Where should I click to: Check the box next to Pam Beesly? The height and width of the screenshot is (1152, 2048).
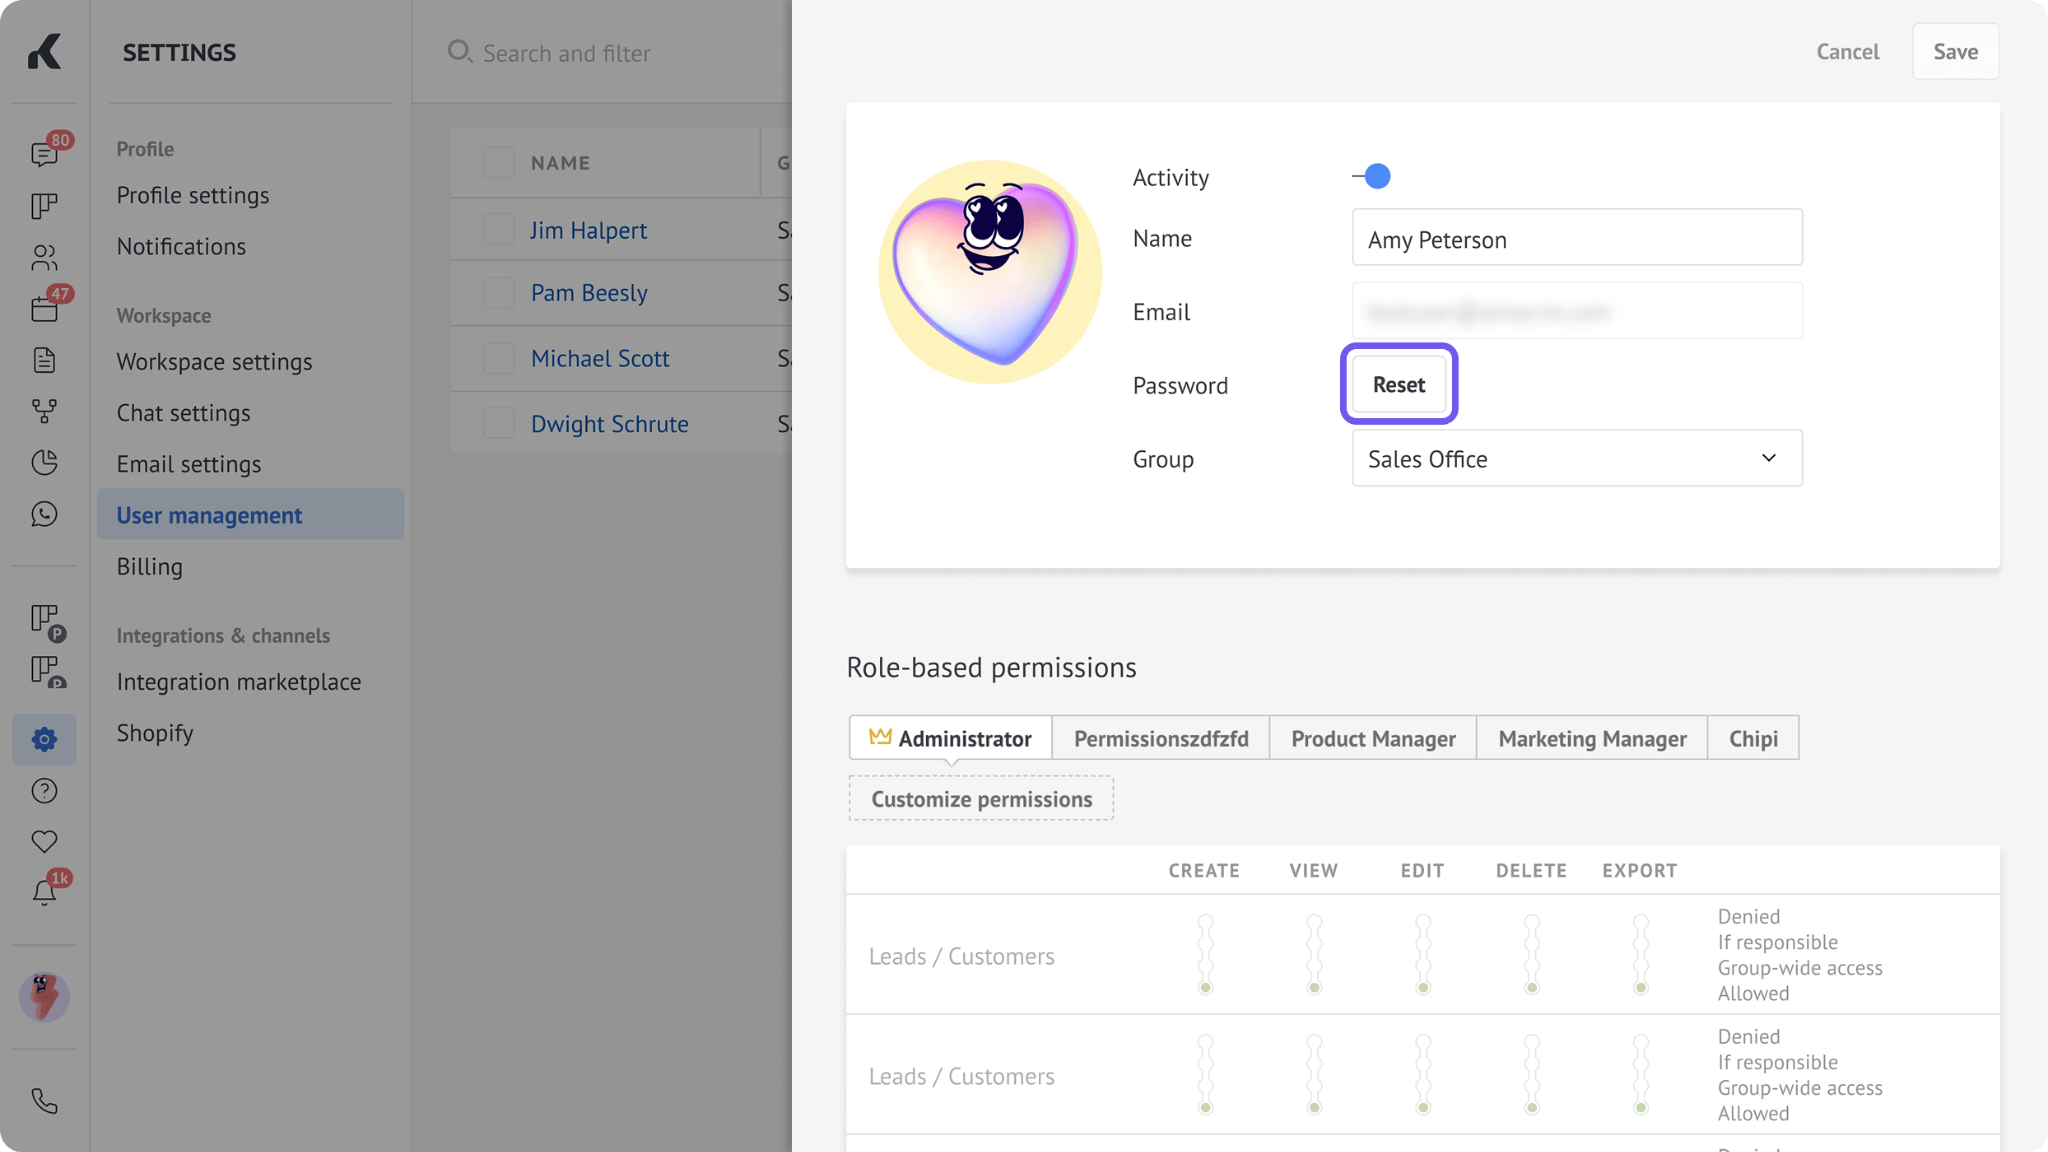[x=498, y=293]
